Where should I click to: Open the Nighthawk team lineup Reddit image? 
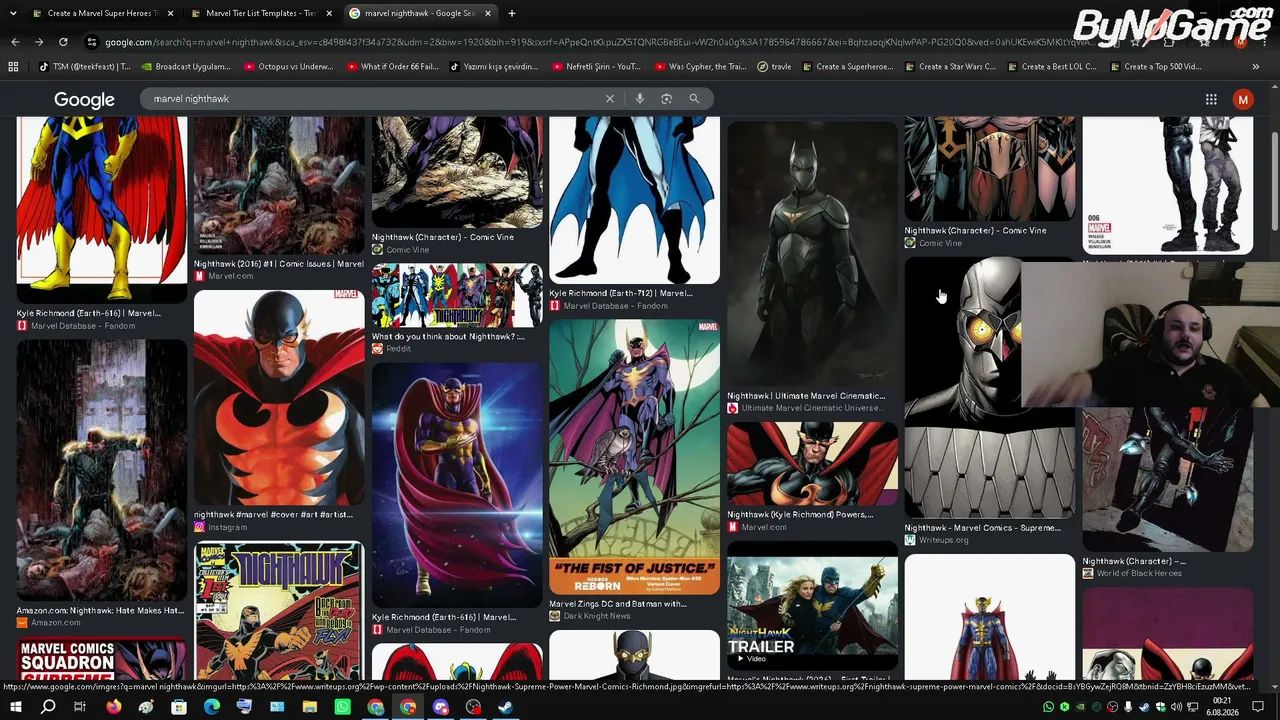click(457, 296)
